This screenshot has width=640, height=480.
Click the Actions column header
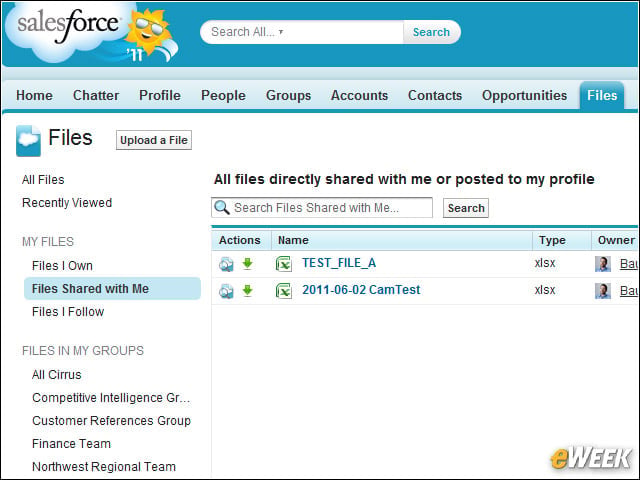click(240, 240)
